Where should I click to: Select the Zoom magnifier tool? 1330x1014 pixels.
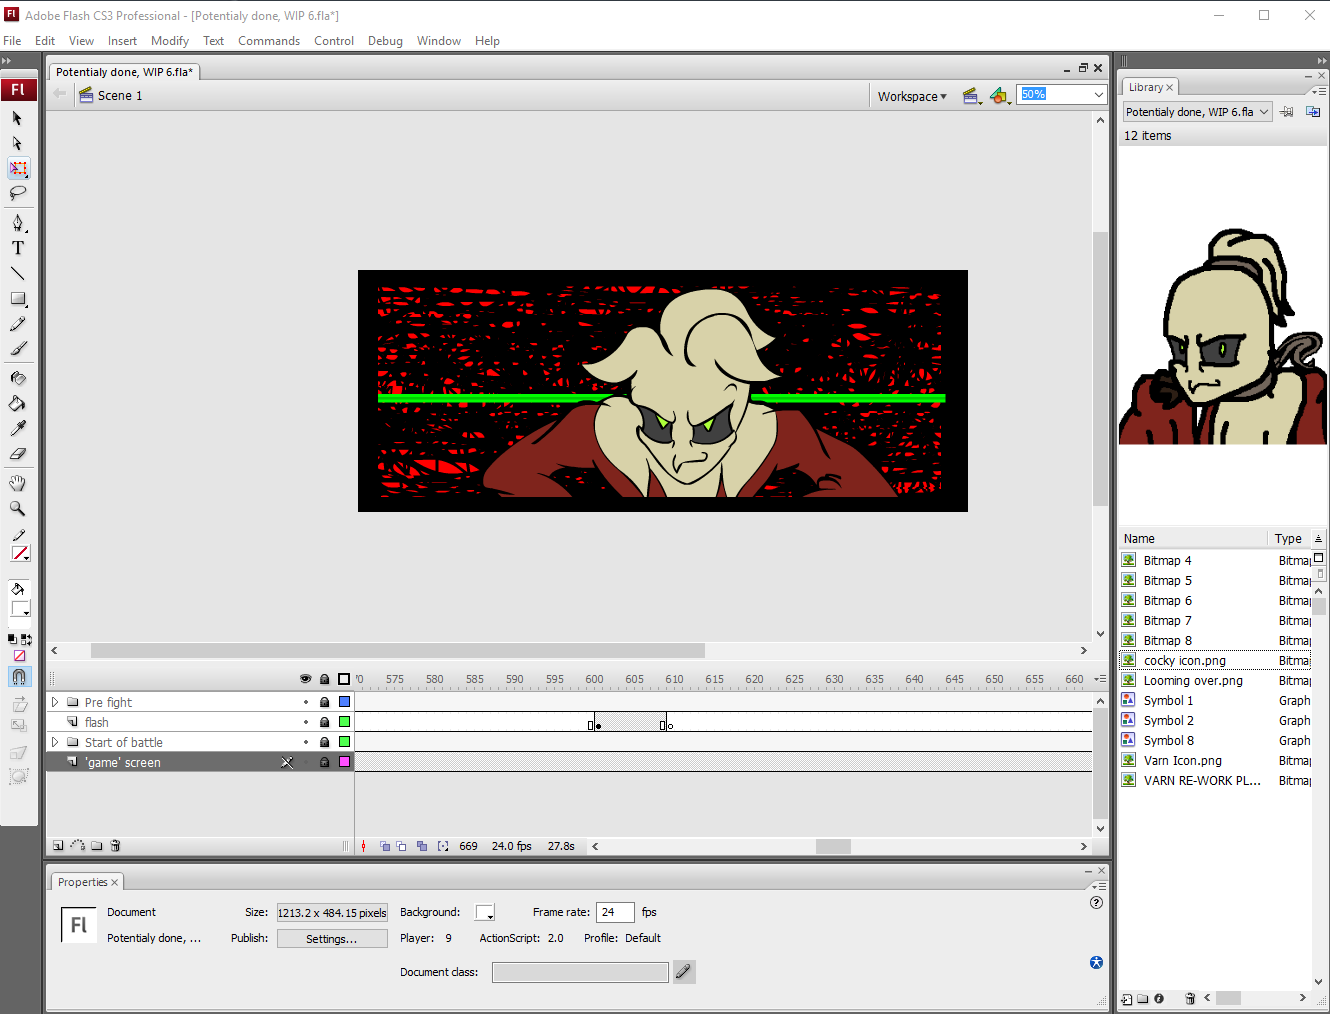[17, 508]
